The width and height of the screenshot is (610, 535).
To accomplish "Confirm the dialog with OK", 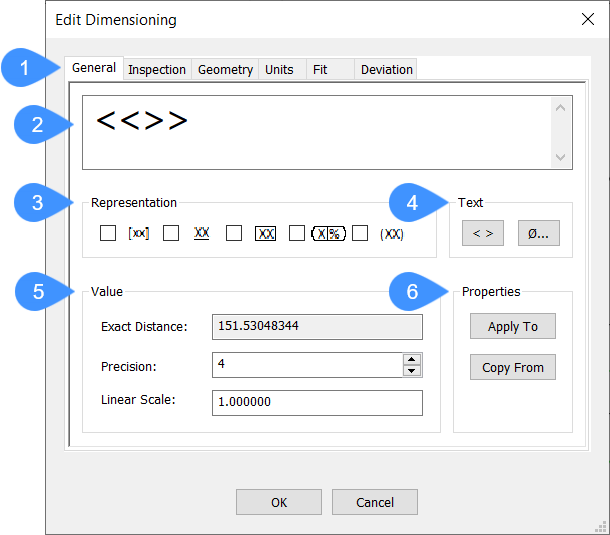I will pyautogui.click(x=279, y=502).
